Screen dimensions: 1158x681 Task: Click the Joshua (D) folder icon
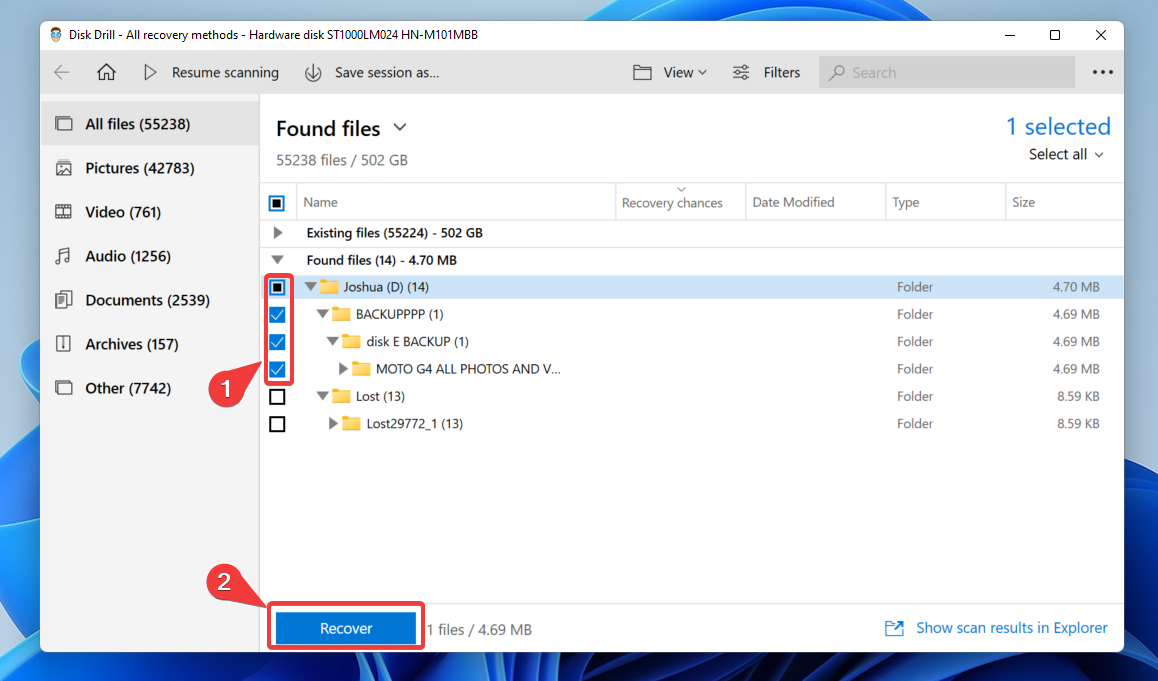pos(329,287)
